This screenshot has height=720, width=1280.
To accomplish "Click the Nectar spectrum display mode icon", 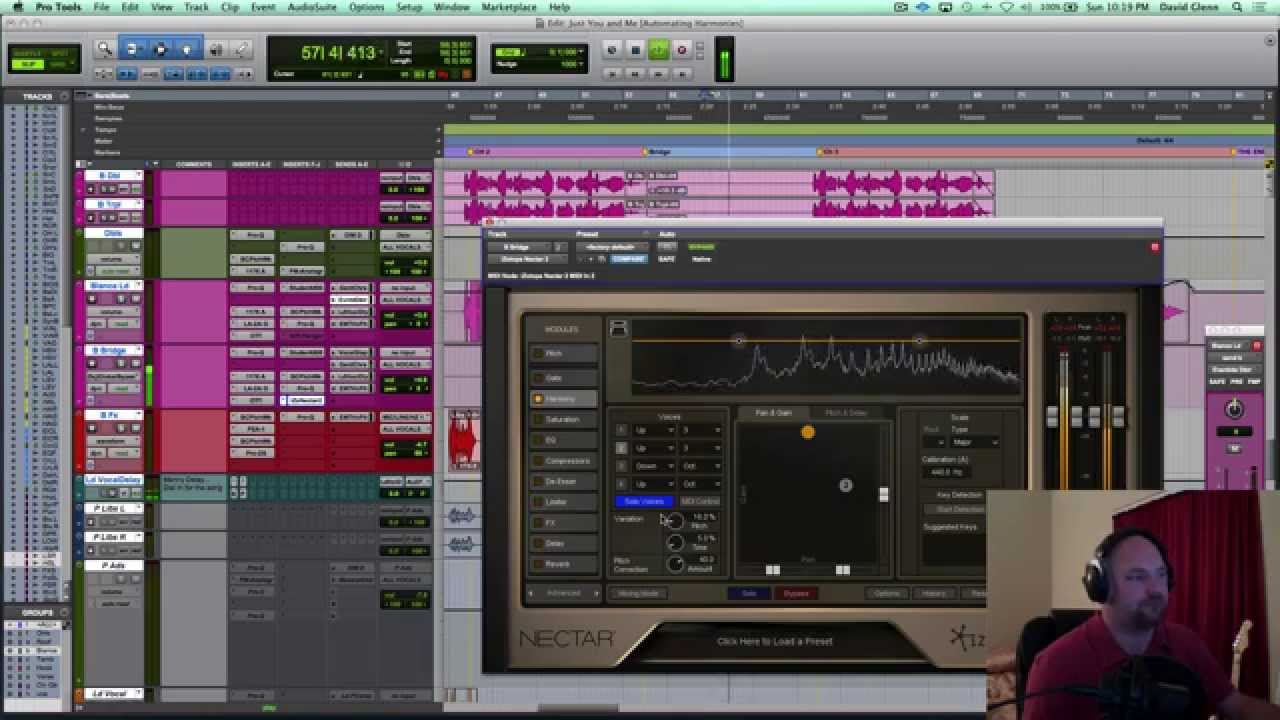I will tap(618, 329).
